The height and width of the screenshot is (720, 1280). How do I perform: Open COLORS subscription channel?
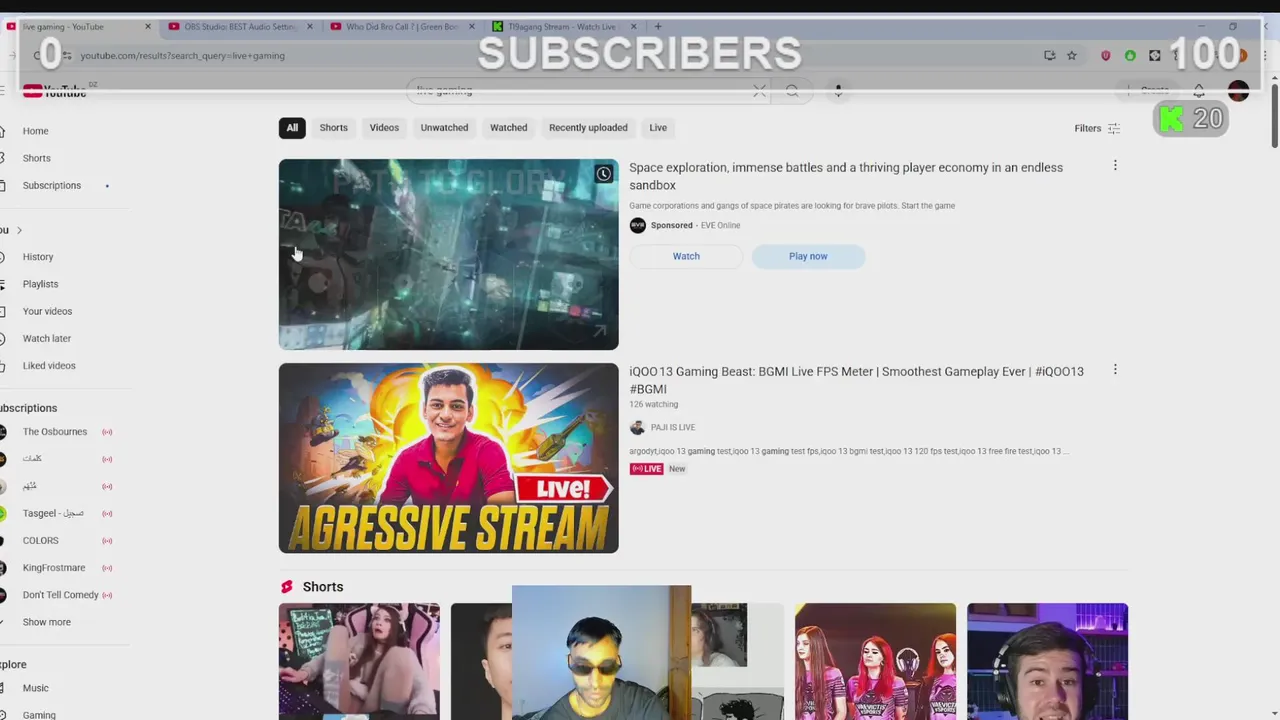(41, 540)
